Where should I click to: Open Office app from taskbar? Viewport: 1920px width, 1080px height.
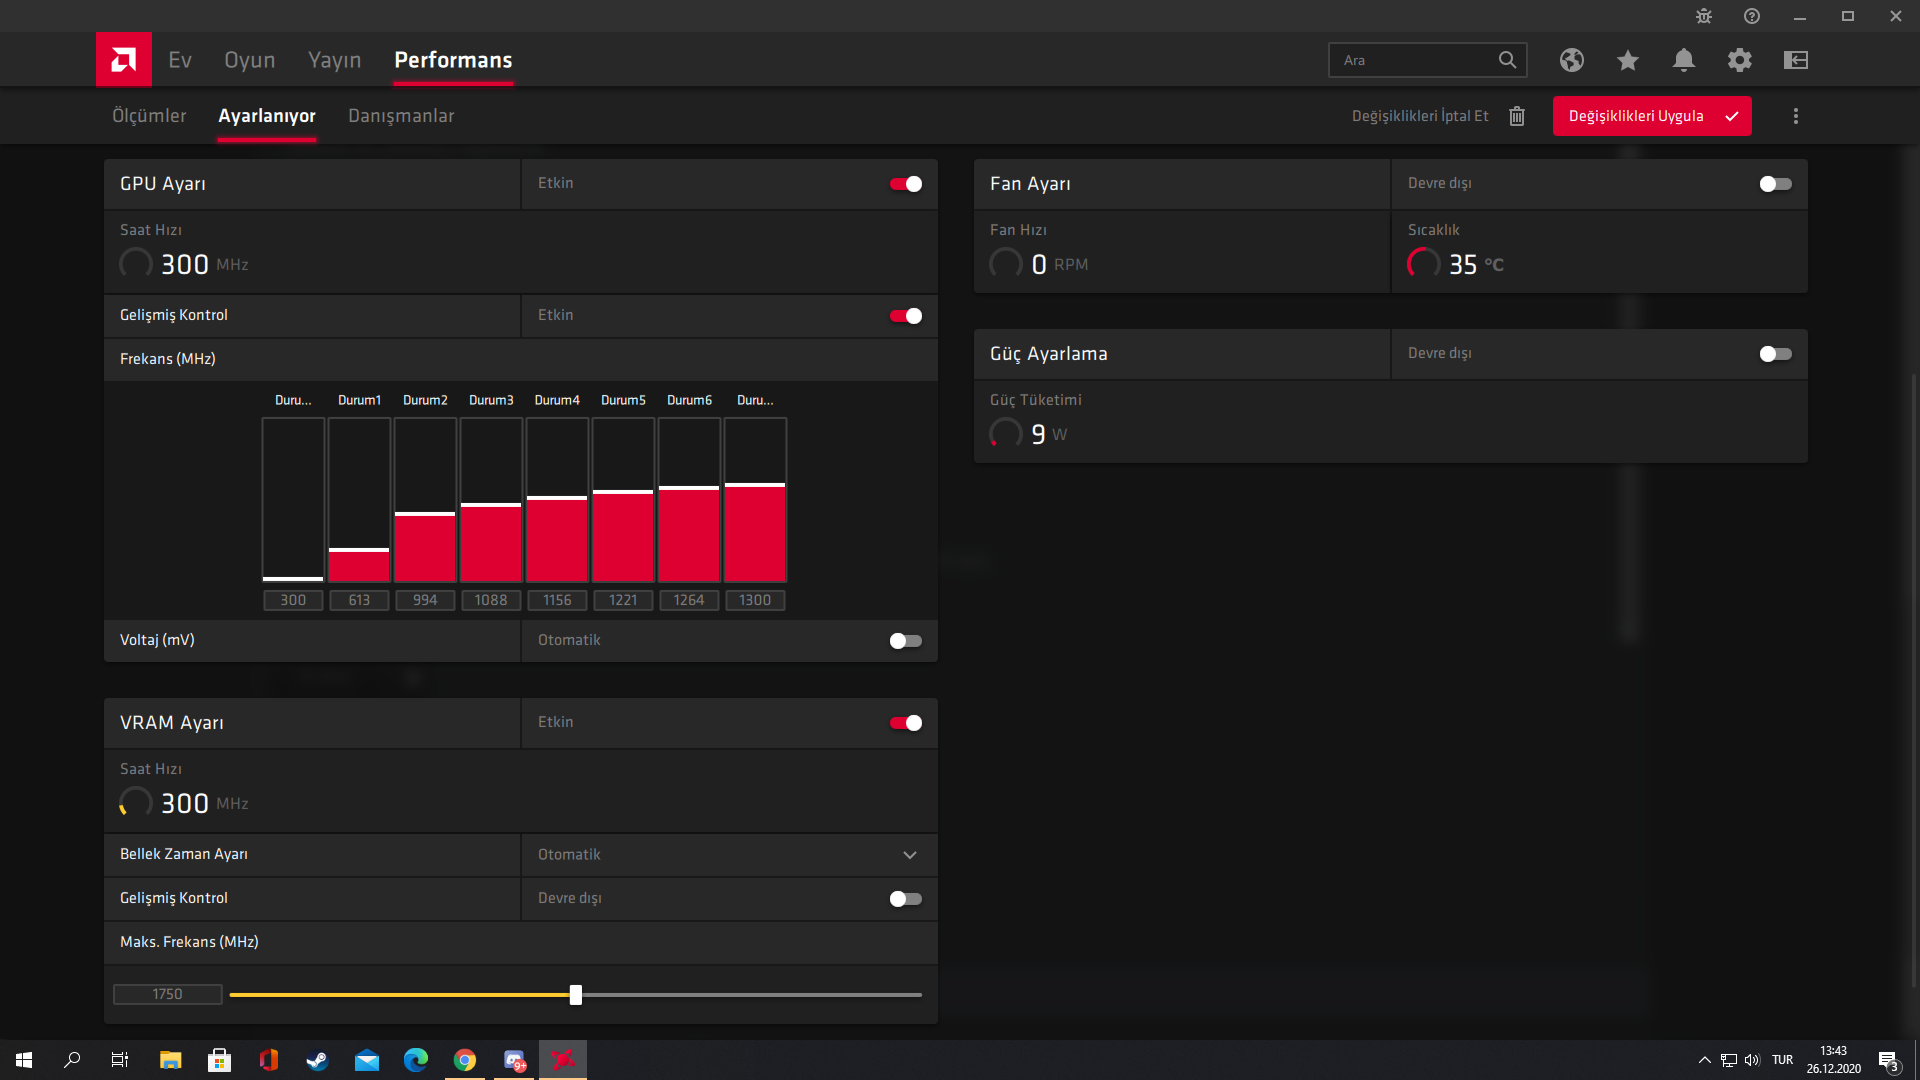click(x=269, y=1060)
